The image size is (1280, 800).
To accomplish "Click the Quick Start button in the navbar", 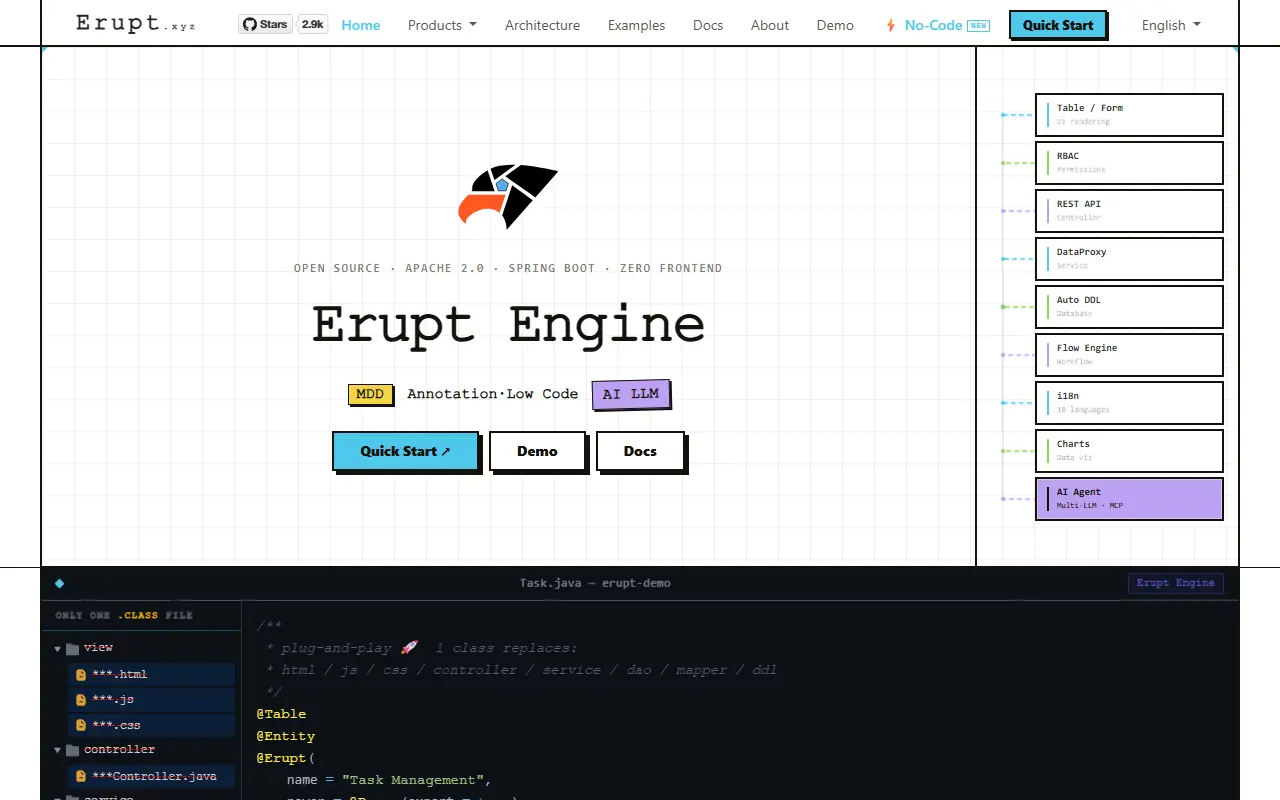I will (x=1058, y=25).
